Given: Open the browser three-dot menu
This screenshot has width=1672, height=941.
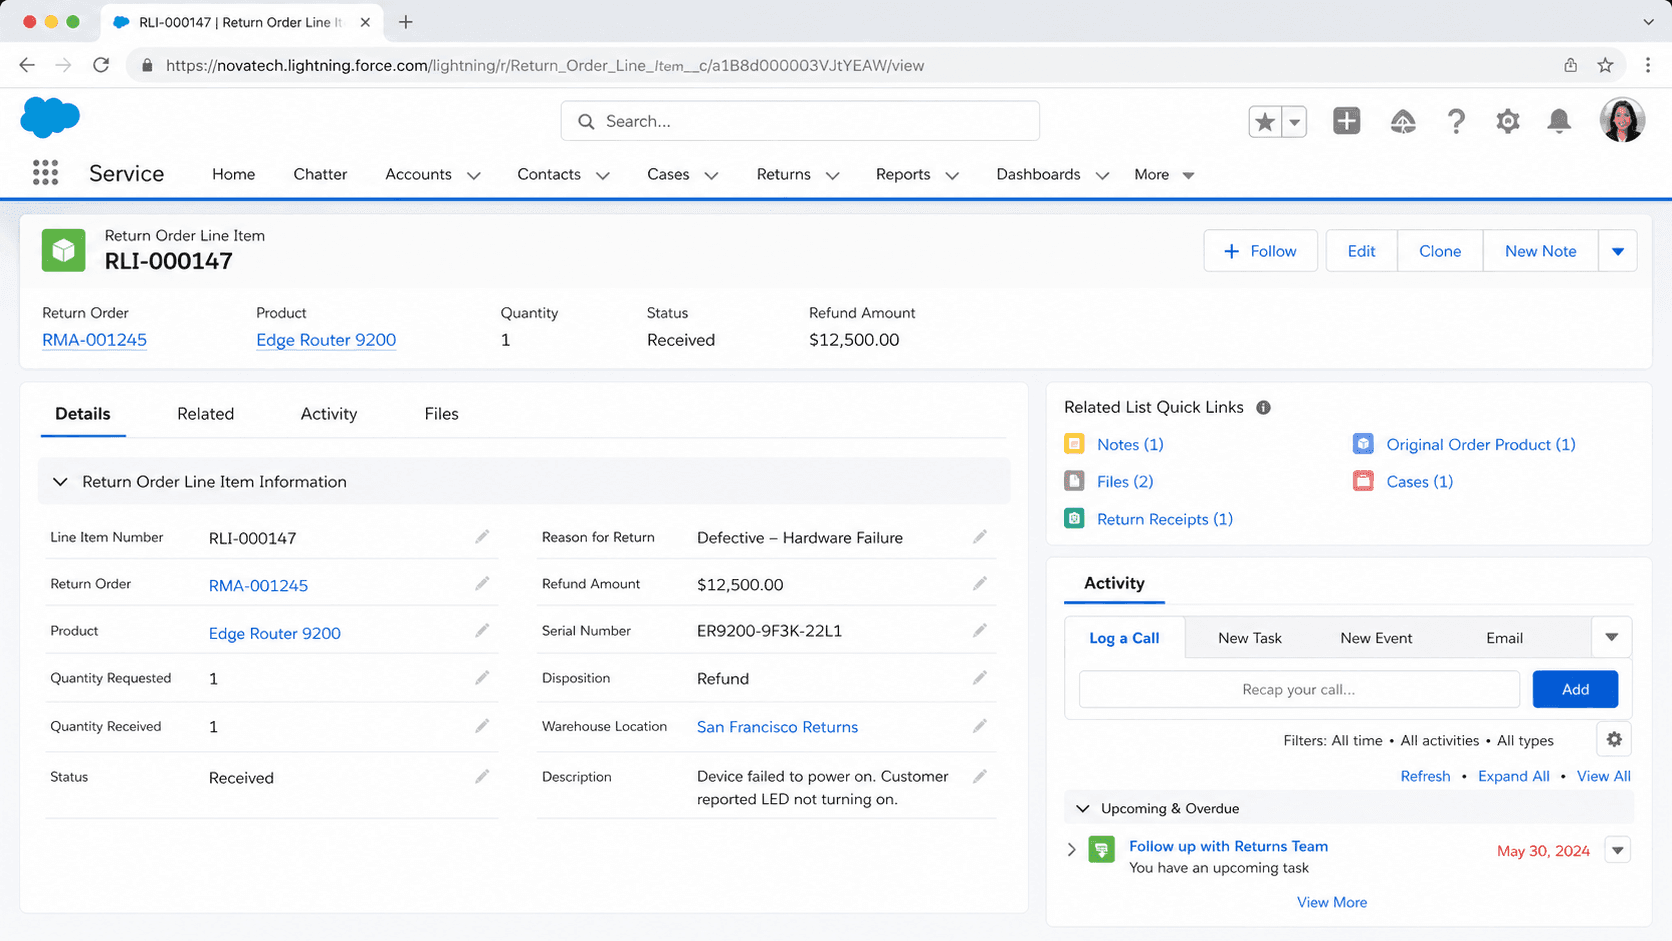Looking at the screenshot, I should click(x=1648, y=65).
